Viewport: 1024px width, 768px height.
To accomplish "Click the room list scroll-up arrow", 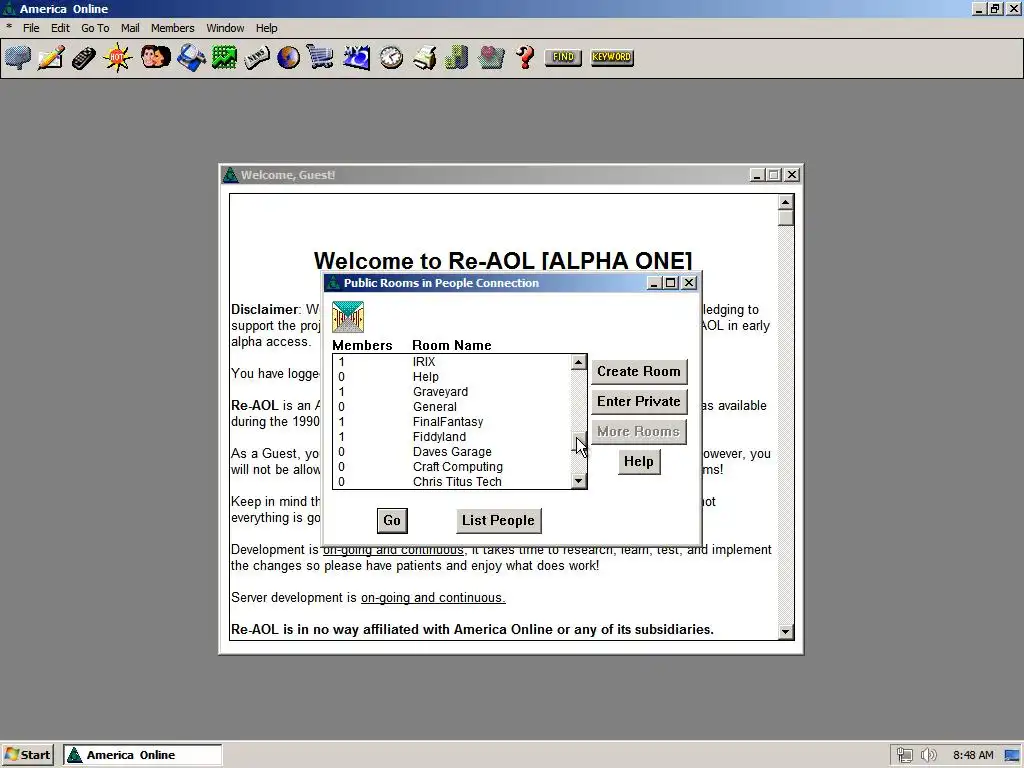I will pyautogui.click(x=579, y=362).
